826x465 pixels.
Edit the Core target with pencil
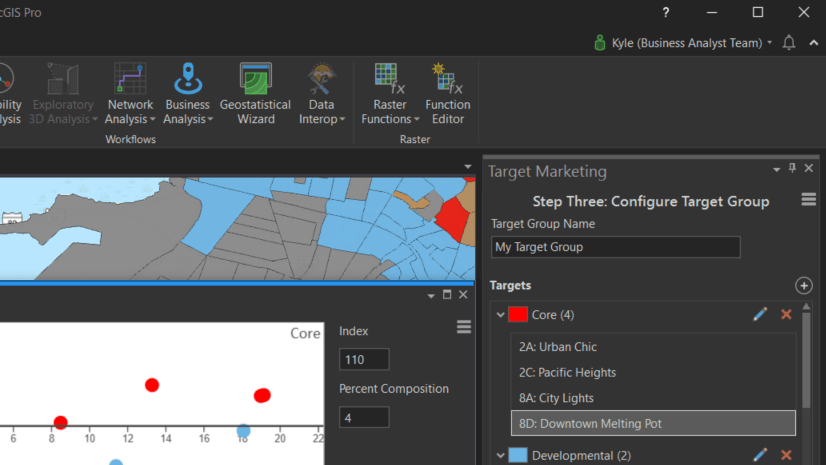point(760,314)
